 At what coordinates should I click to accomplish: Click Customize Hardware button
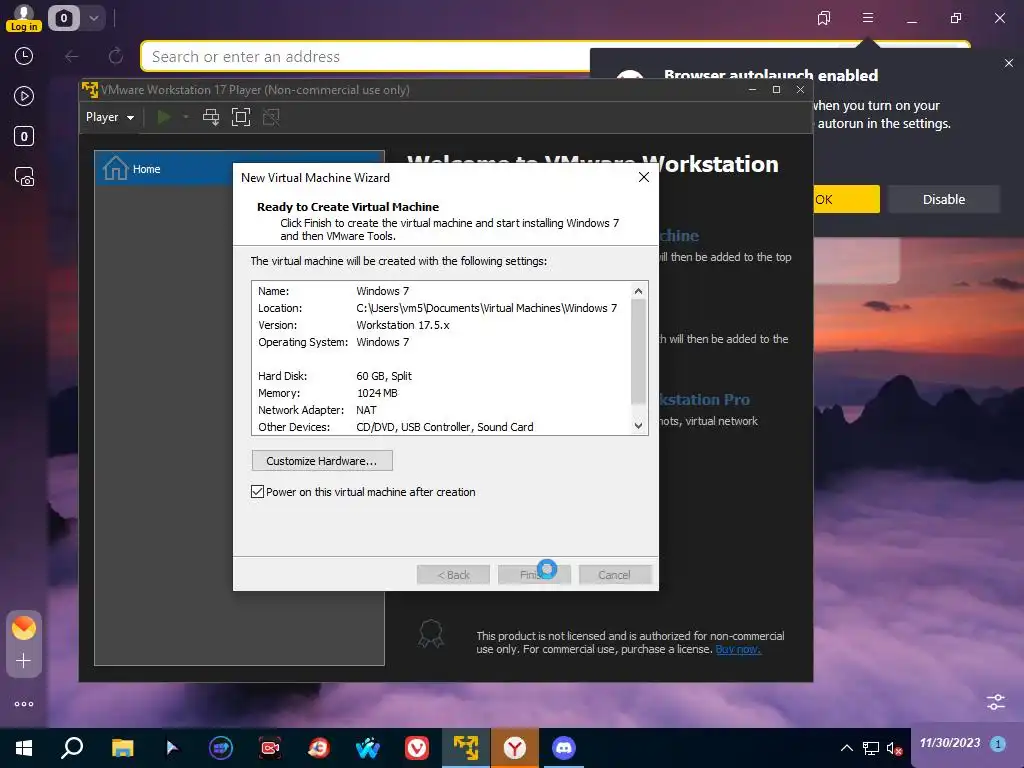click(x=322, y=461)
